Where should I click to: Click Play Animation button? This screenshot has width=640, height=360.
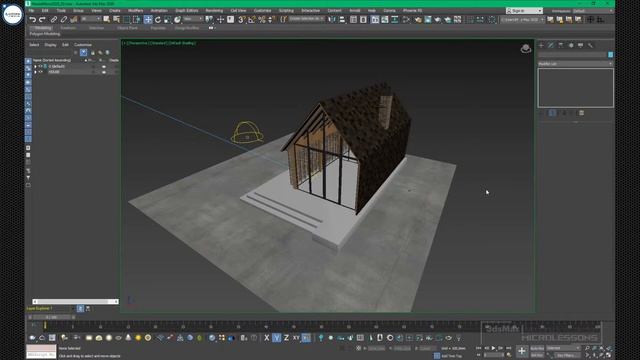coord(493,348)
